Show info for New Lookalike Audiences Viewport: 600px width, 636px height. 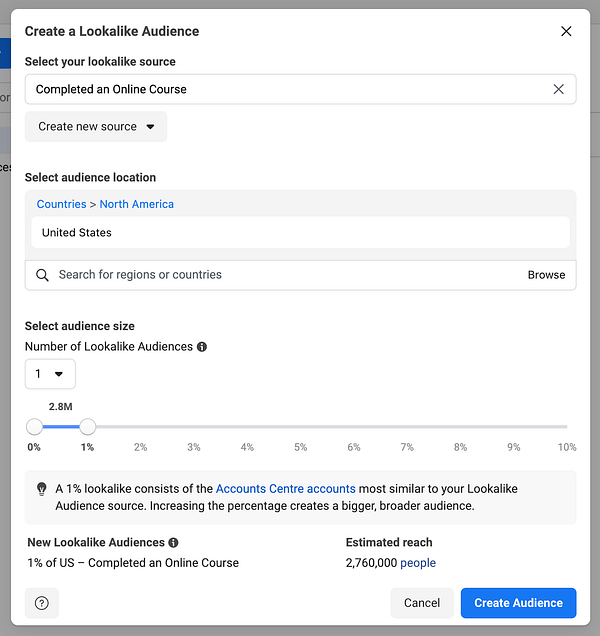click(x=174, y=543)
